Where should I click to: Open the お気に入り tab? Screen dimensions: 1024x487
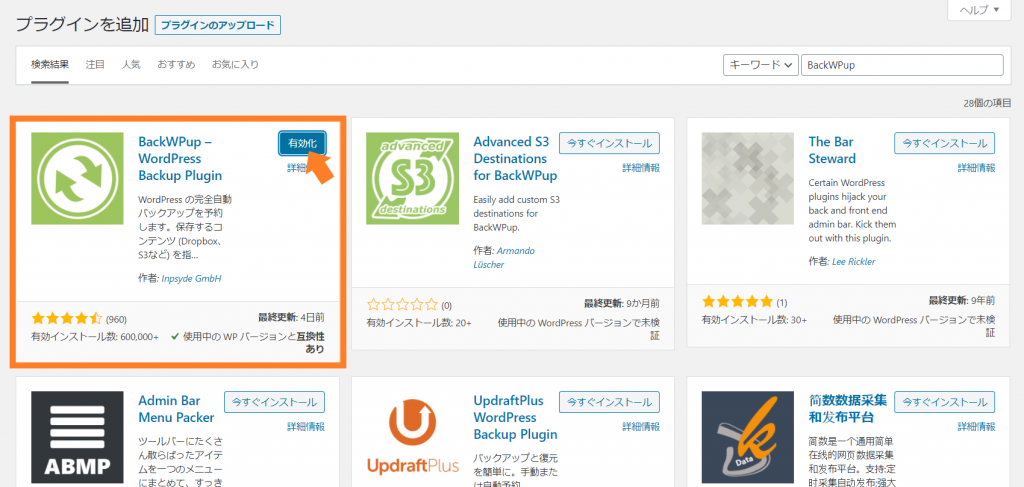(235, 65)
